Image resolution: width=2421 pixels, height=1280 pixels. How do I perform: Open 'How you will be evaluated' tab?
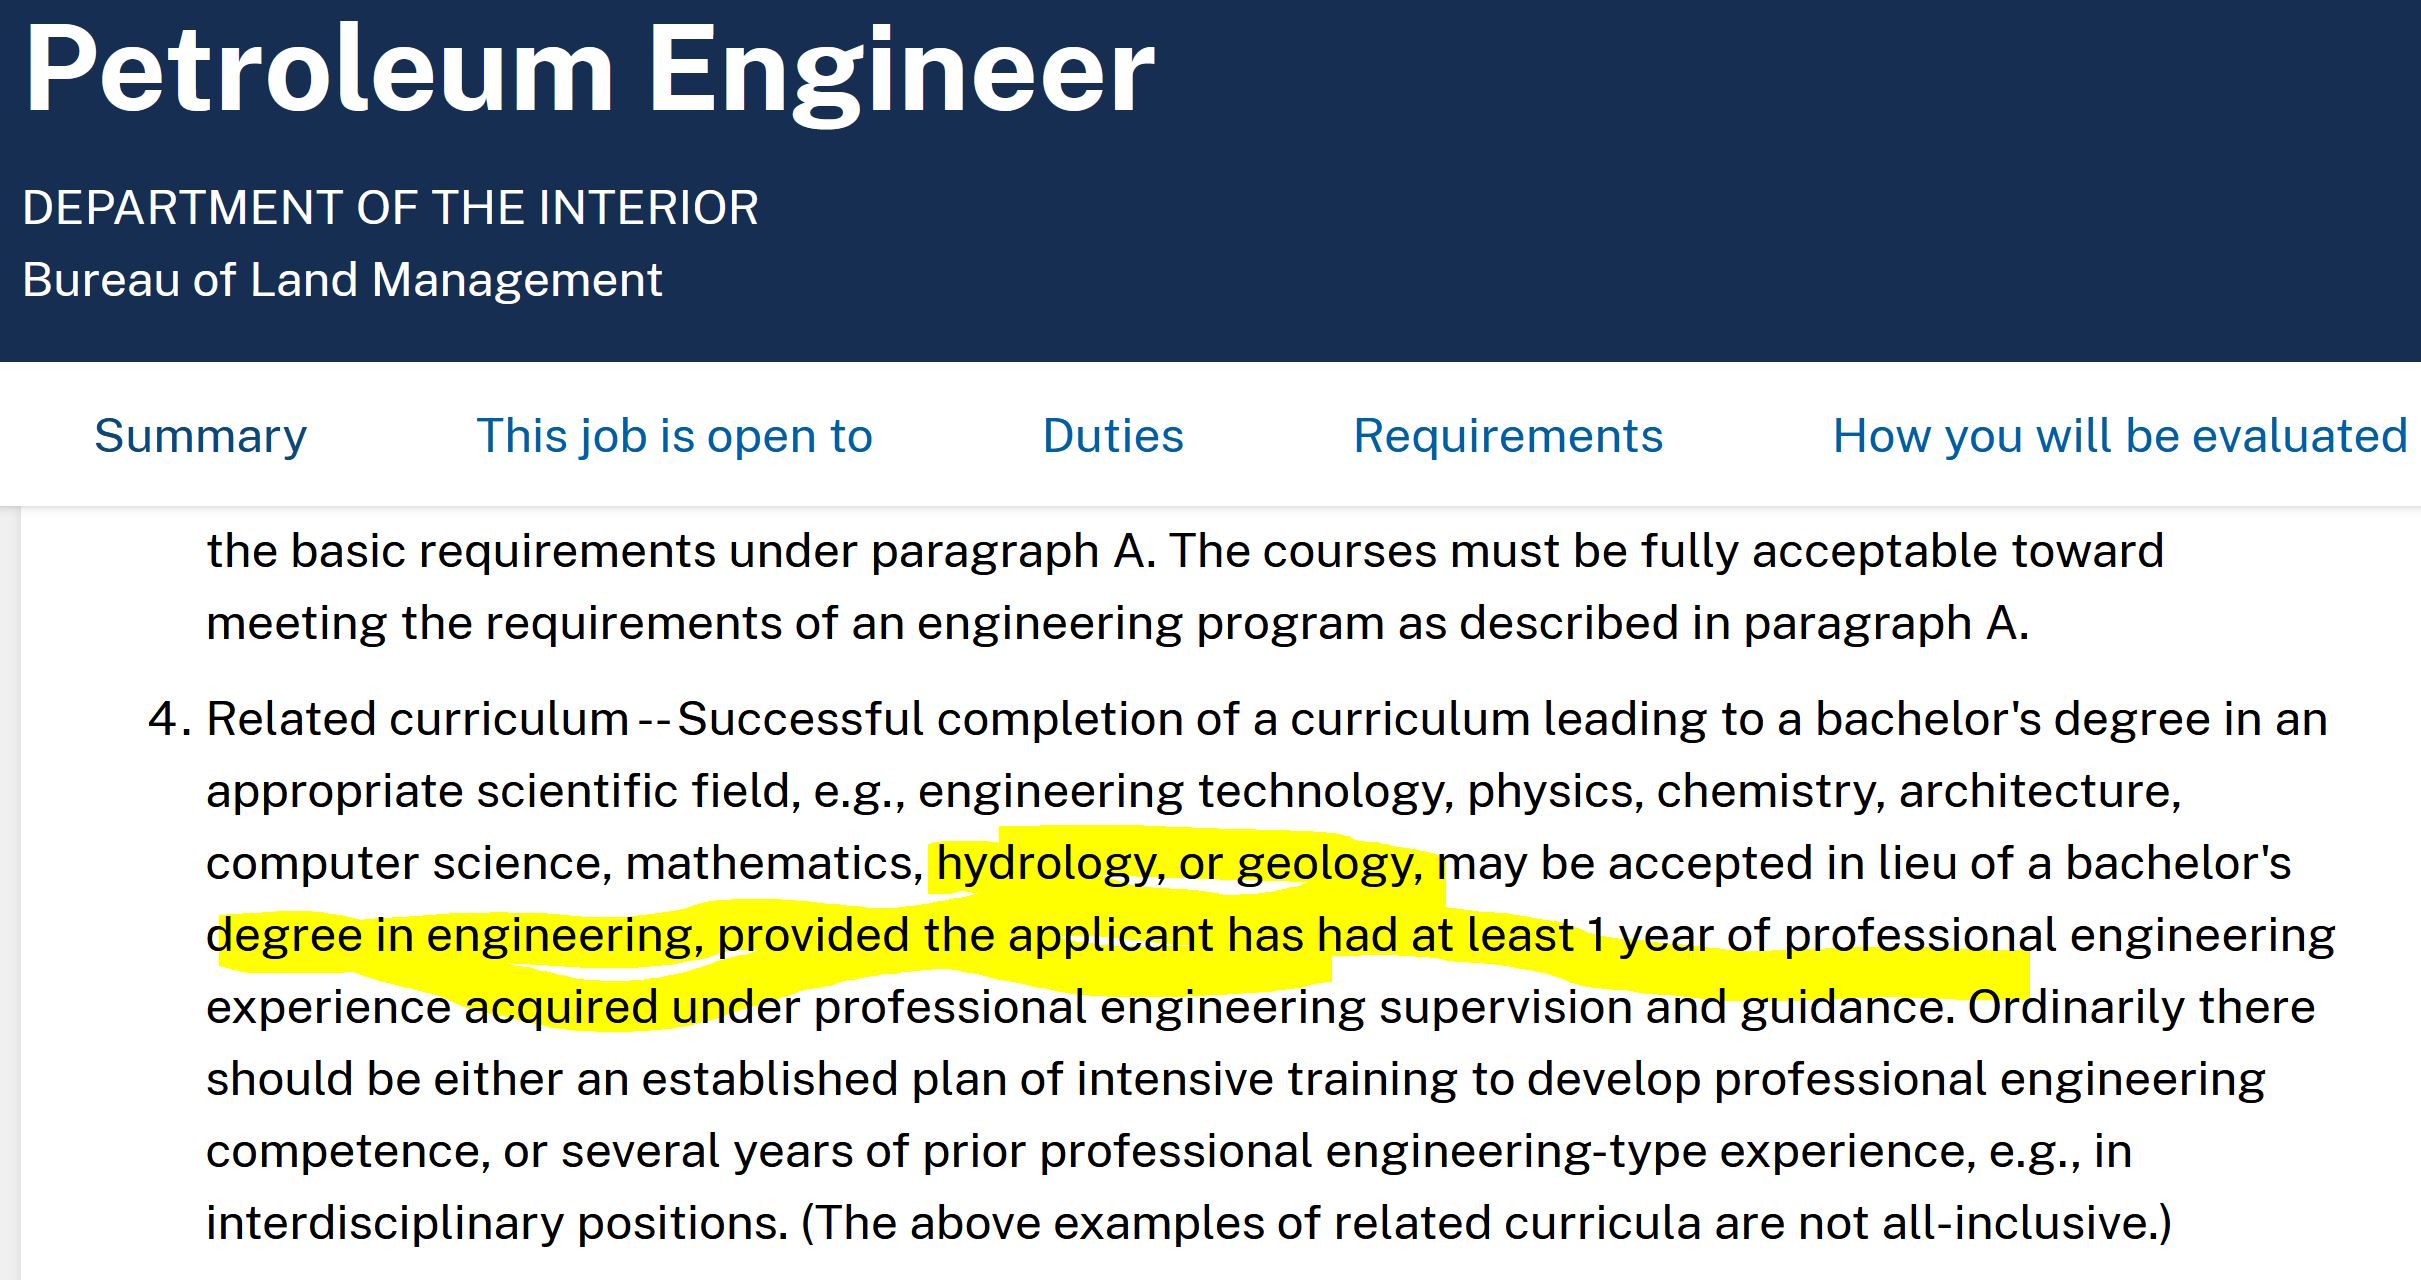(2120, 436)
